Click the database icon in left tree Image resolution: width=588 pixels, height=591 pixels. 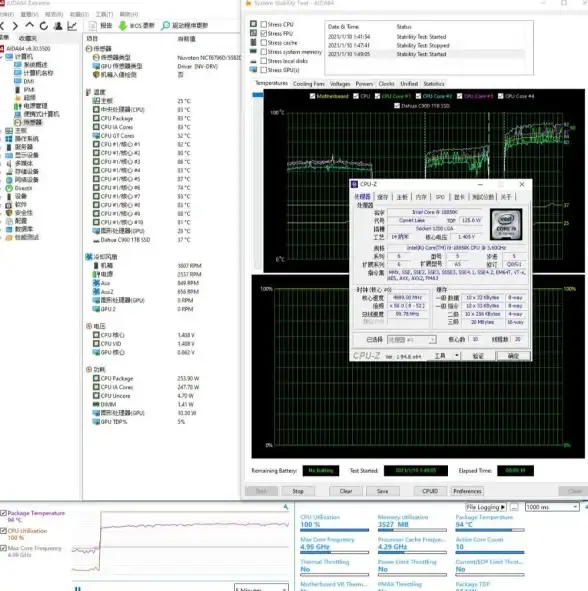pyautogui.click(x=9, y=229)
